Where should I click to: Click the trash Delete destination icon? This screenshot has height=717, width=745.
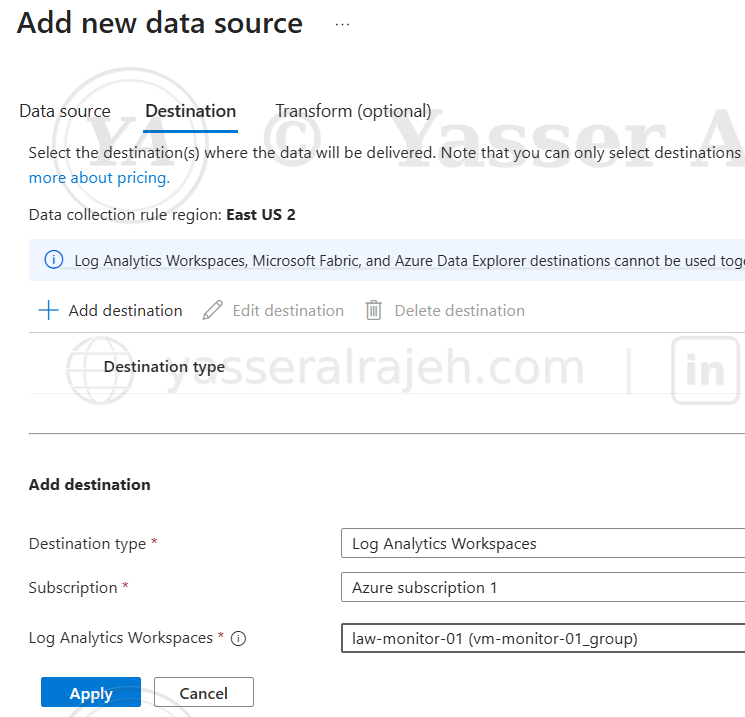(x=374, y=310)
